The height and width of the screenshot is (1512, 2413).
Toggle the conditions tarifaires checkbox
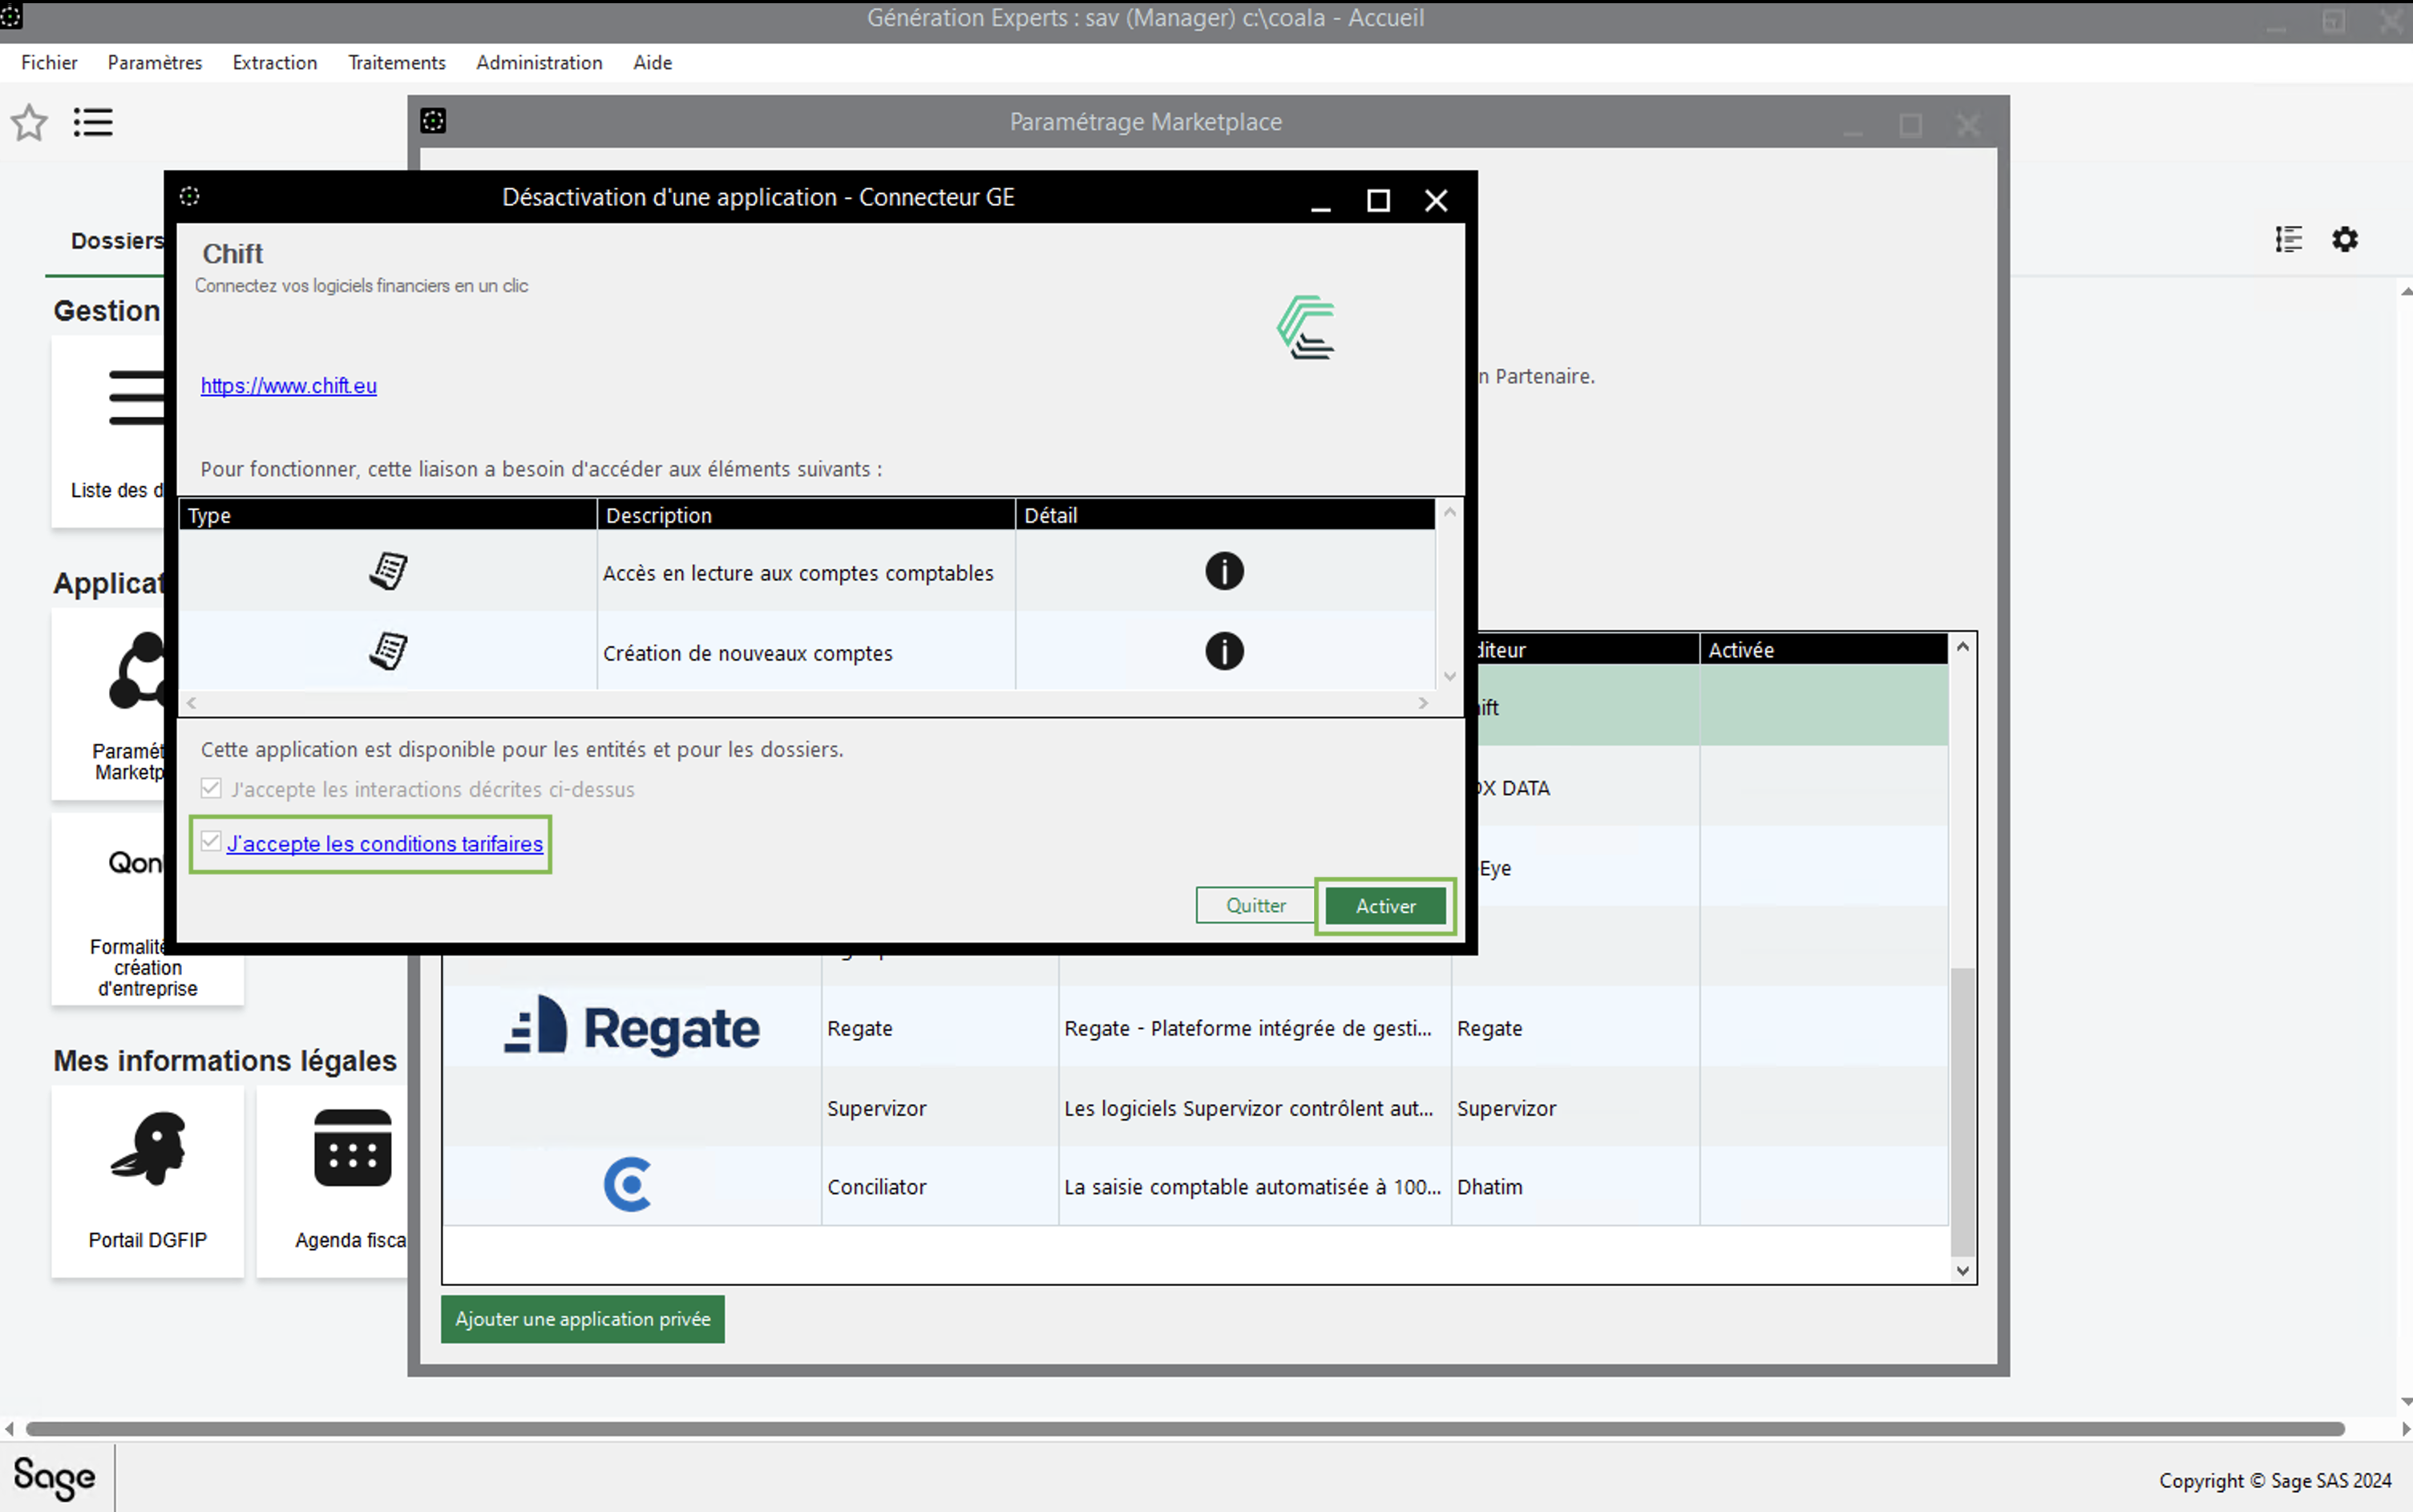click(x=211, y=842)
